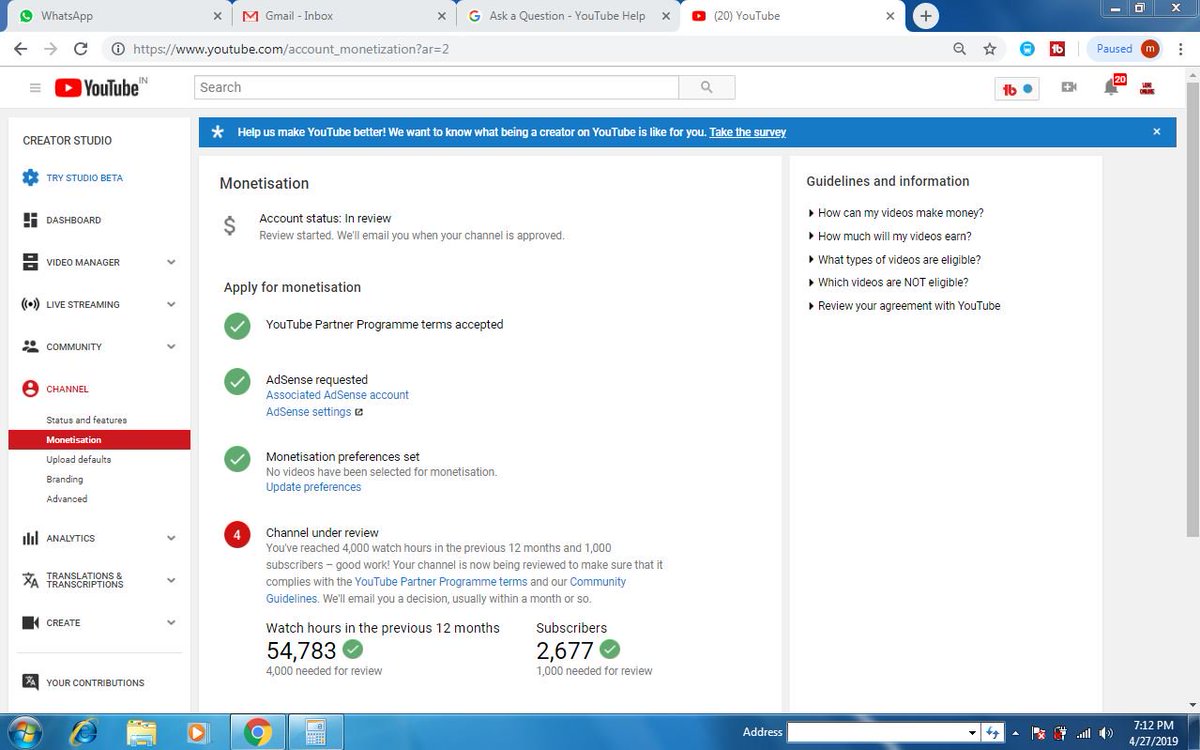The image size is (1200, 750).
Task: Open Associated AdSense account link
Action: 337,395
